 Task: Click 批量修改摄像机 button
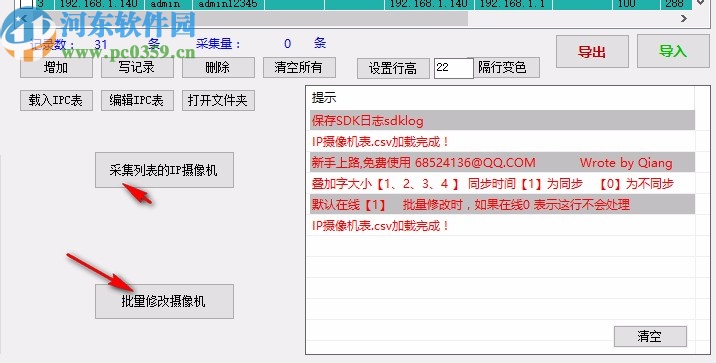tap(164, 301)
